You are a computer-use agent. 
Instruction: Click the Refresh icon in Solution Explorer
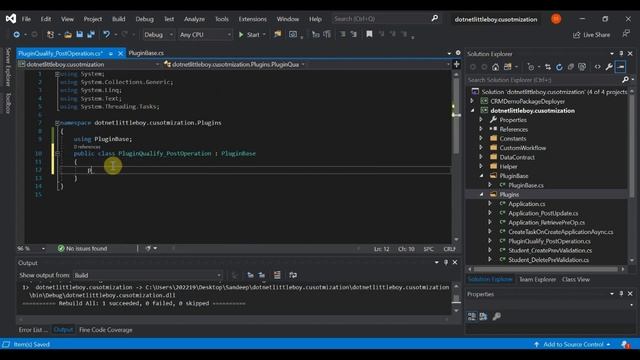tap(559, 67)
